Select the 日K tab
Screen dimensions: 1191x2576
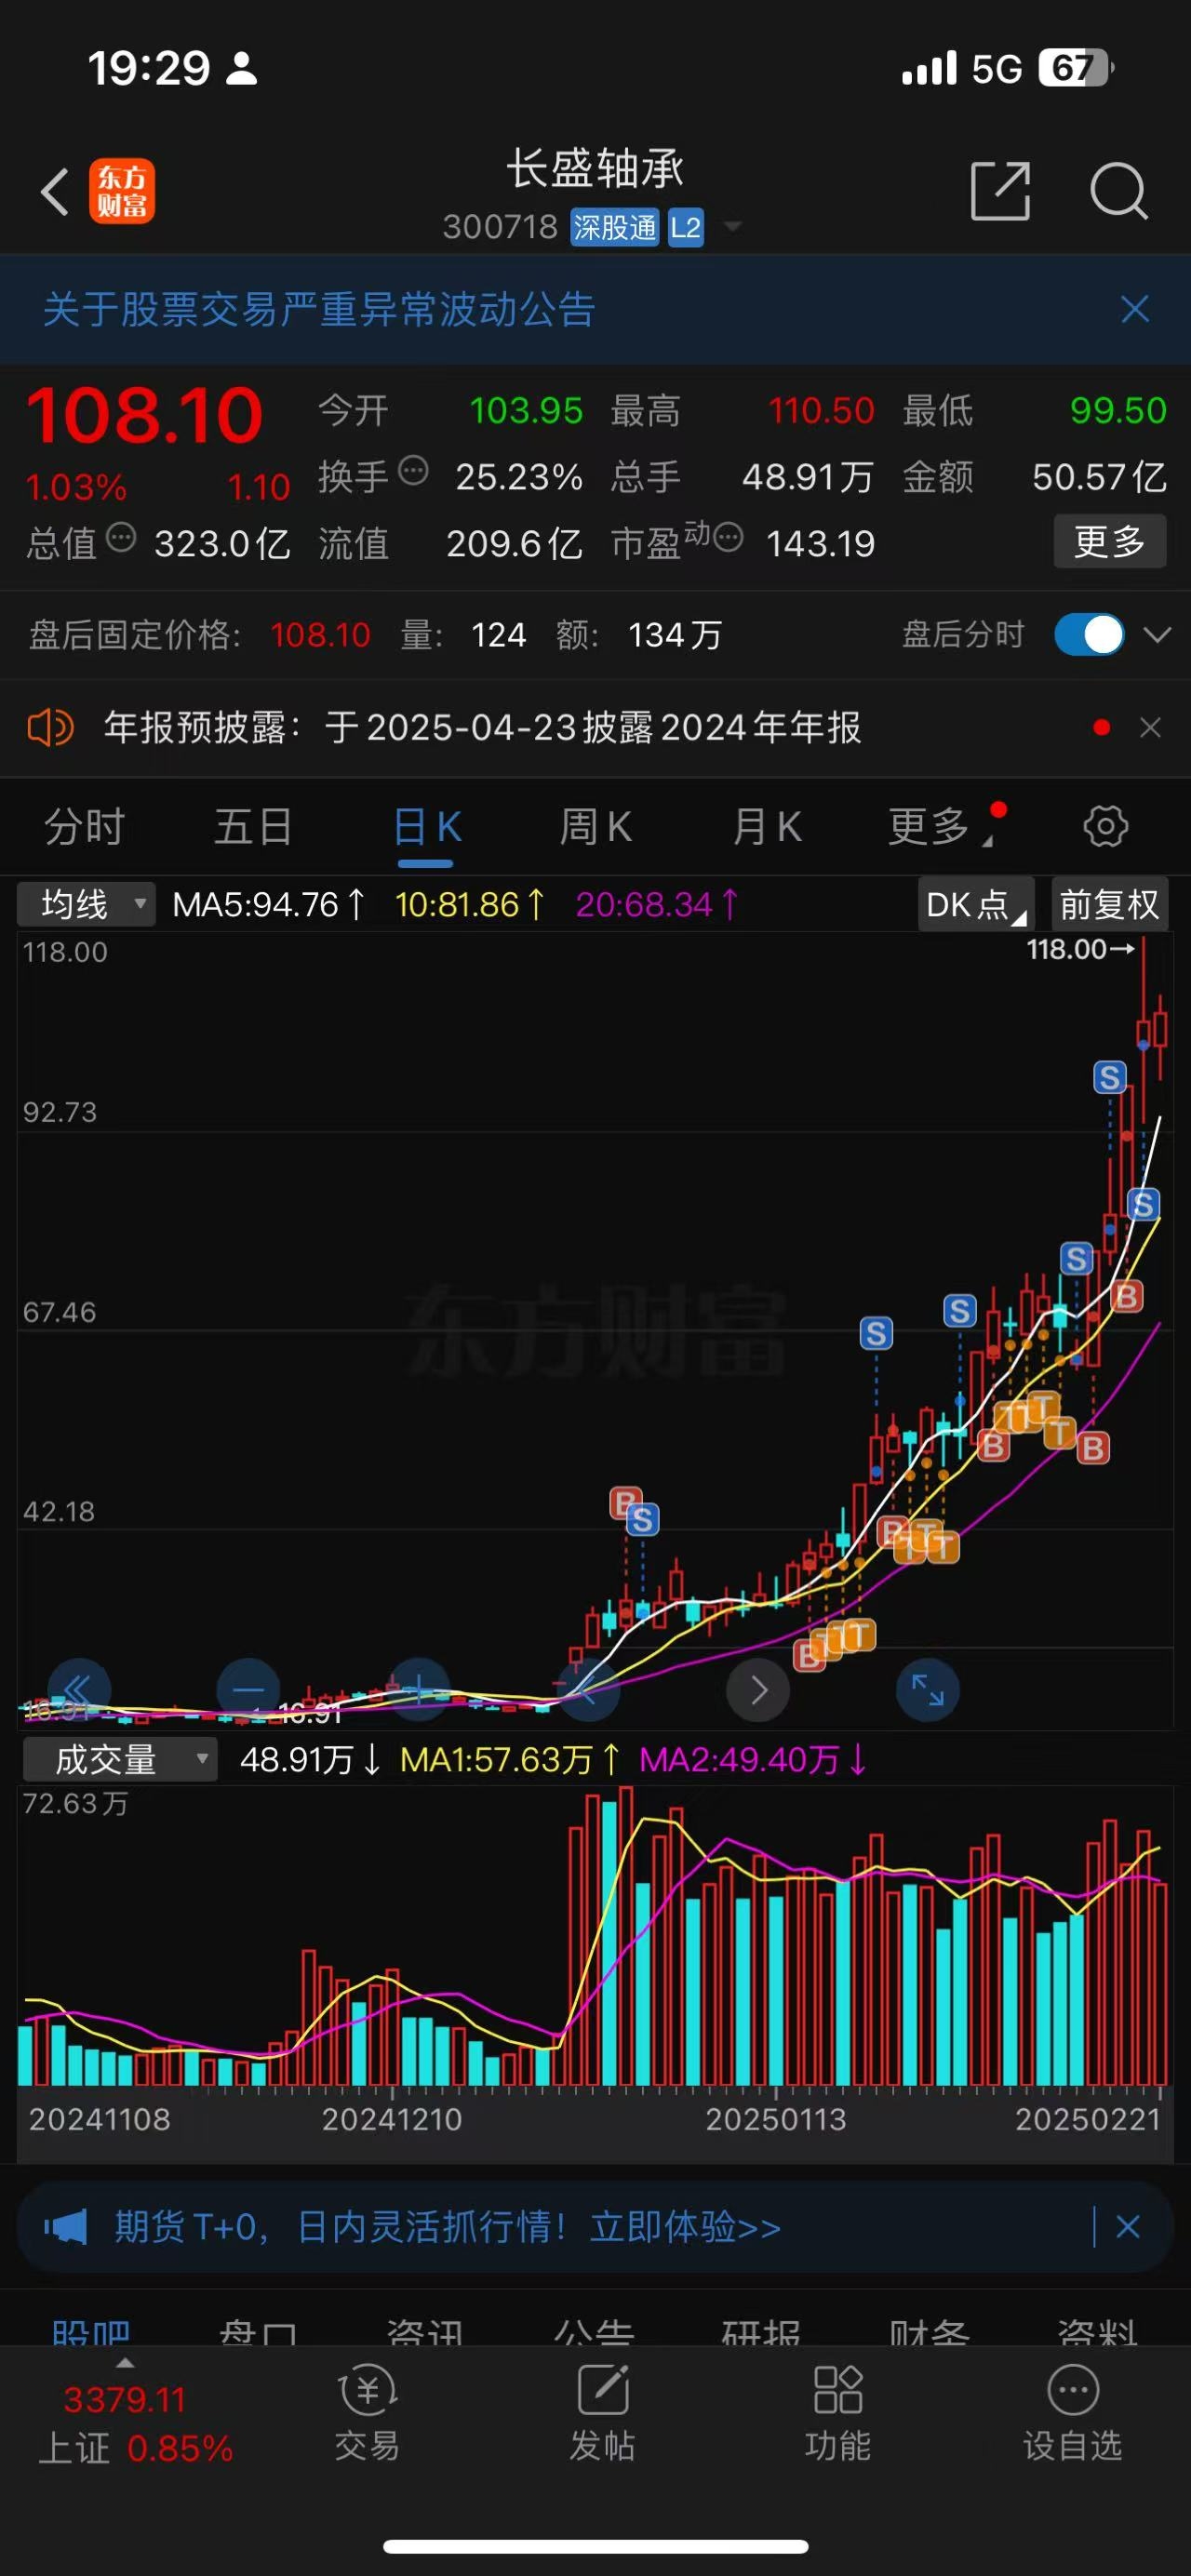point(427,828)
